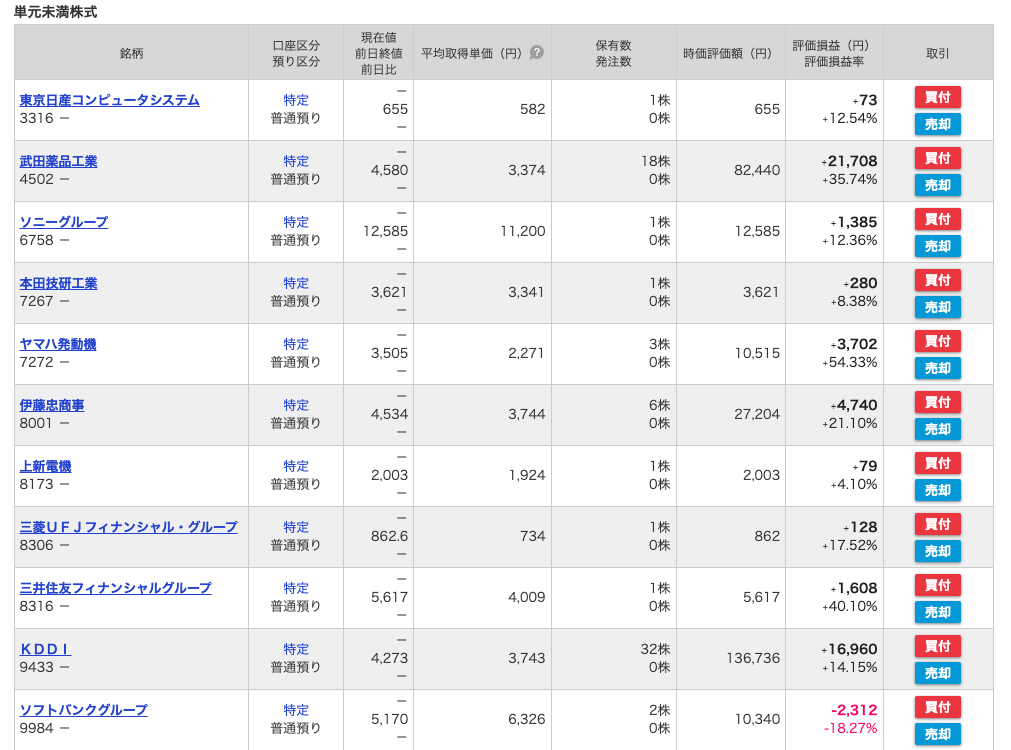The height and width of the screenshot is (750, 1011).
Task: Click 買付 for 本田技研工業
Action: pos(937,281)
